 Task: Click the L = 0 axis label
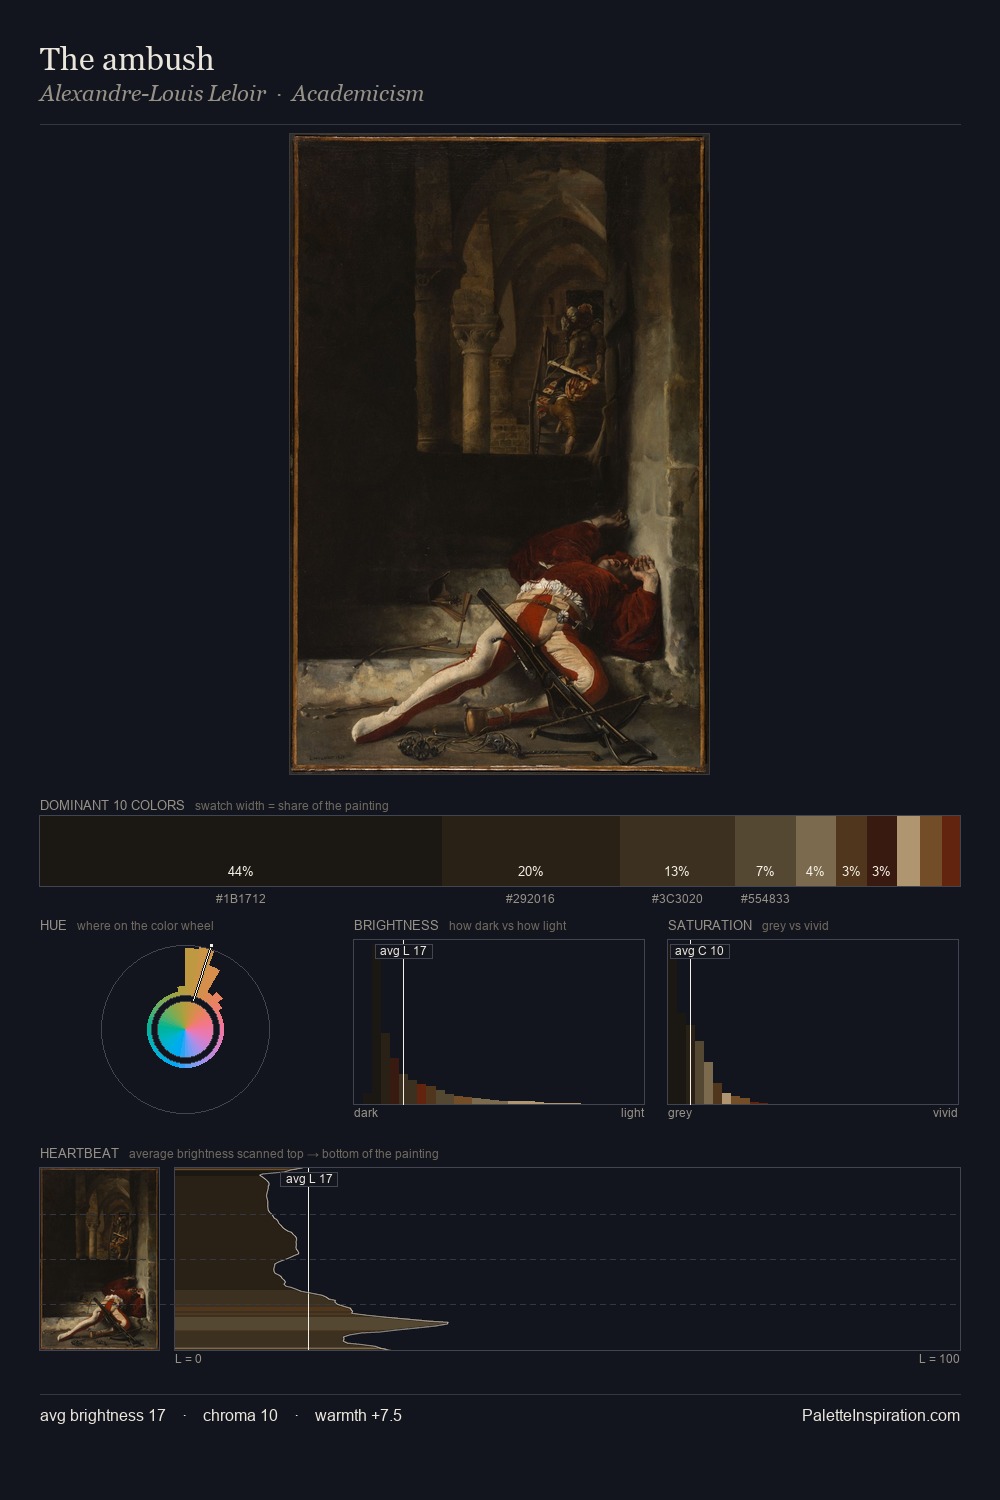(x=188, y=1359)
